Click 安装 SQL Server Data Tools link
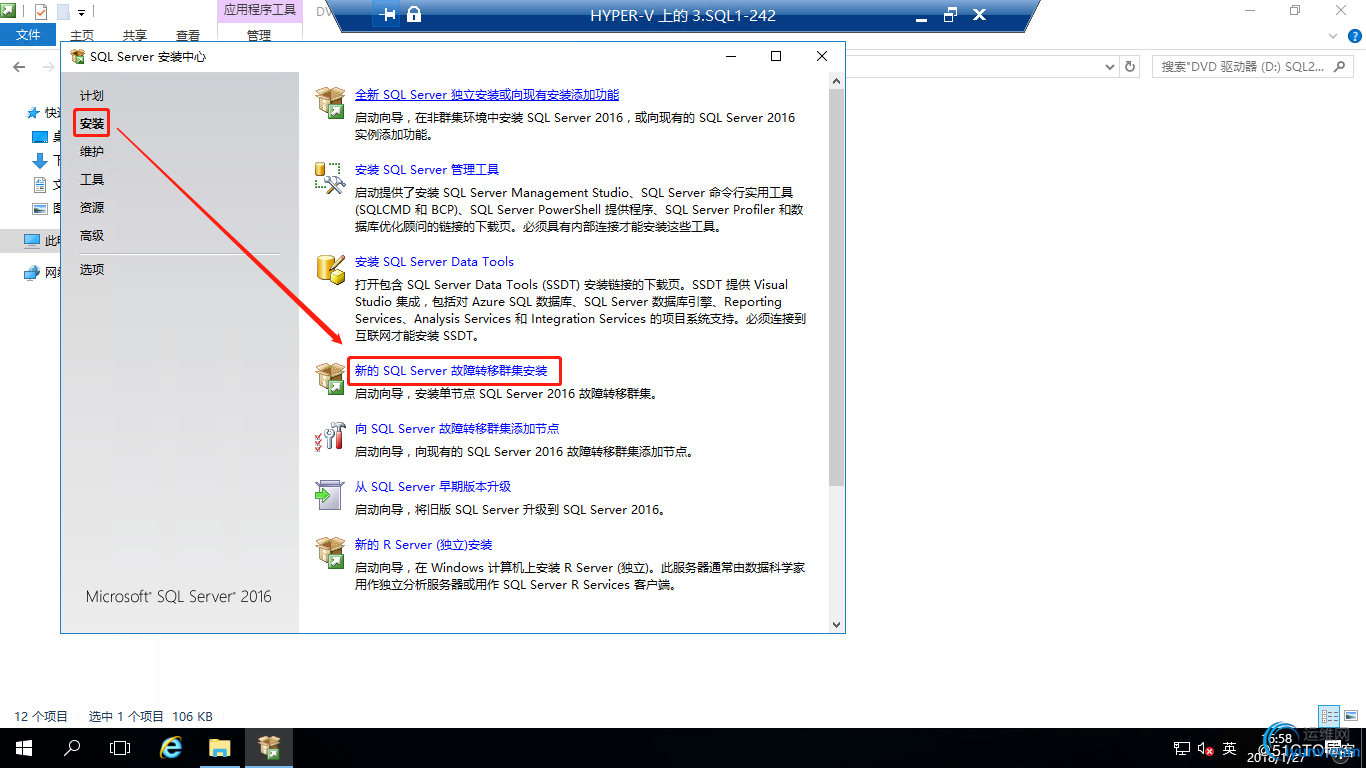This screenshot has height=768, width=1366. pos(434,262)
